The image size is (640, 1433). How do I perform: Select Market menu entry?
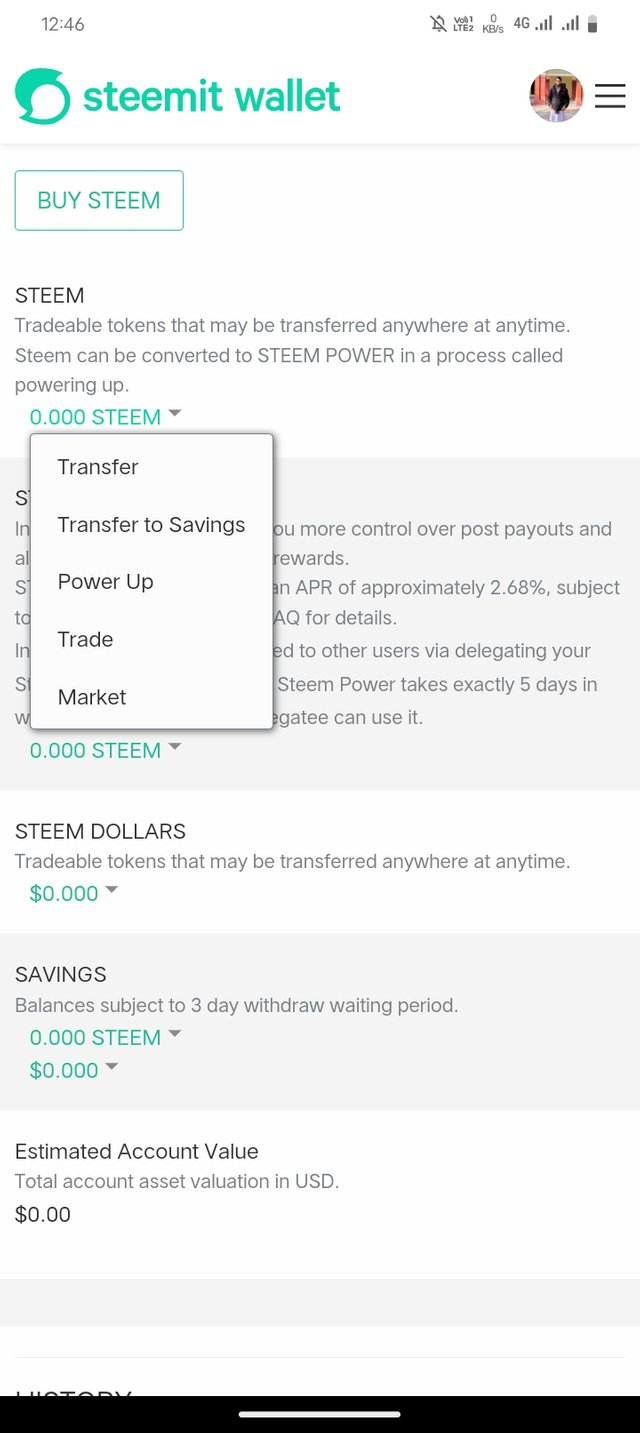point(92,697)
